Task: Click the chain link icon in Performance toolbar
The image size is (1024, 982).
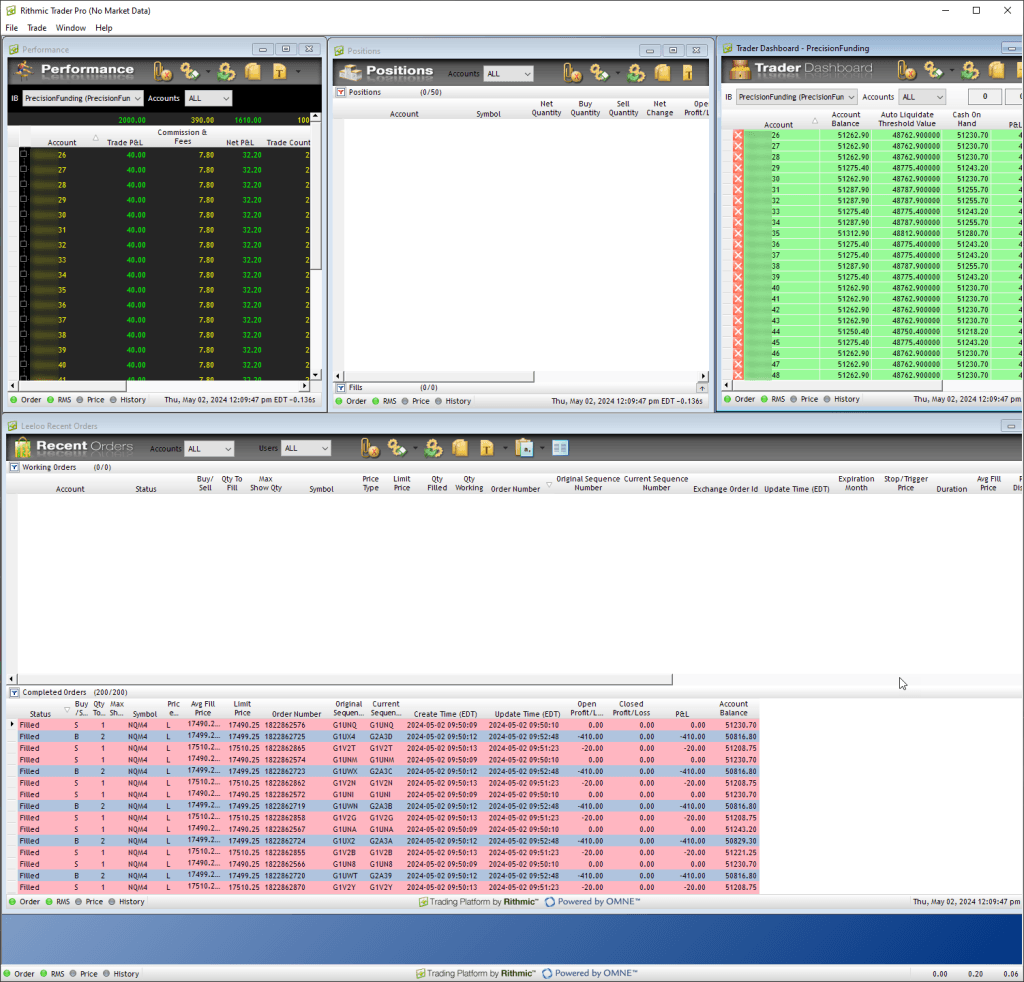Action: tap(189, 71)
